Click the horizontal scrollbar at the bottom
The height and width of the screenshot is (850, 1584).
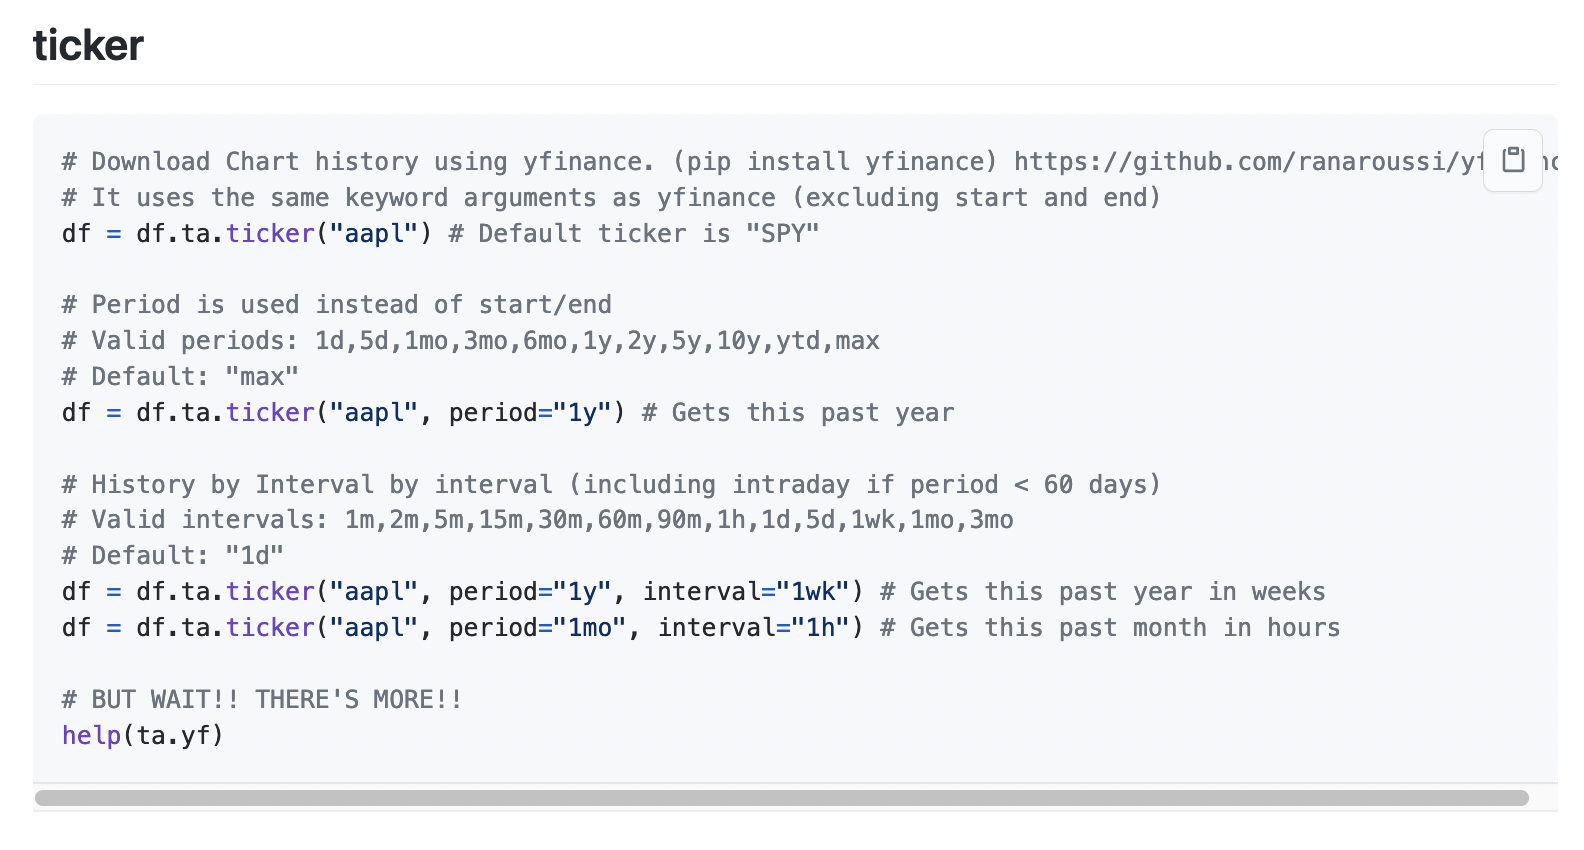point(780,795)
